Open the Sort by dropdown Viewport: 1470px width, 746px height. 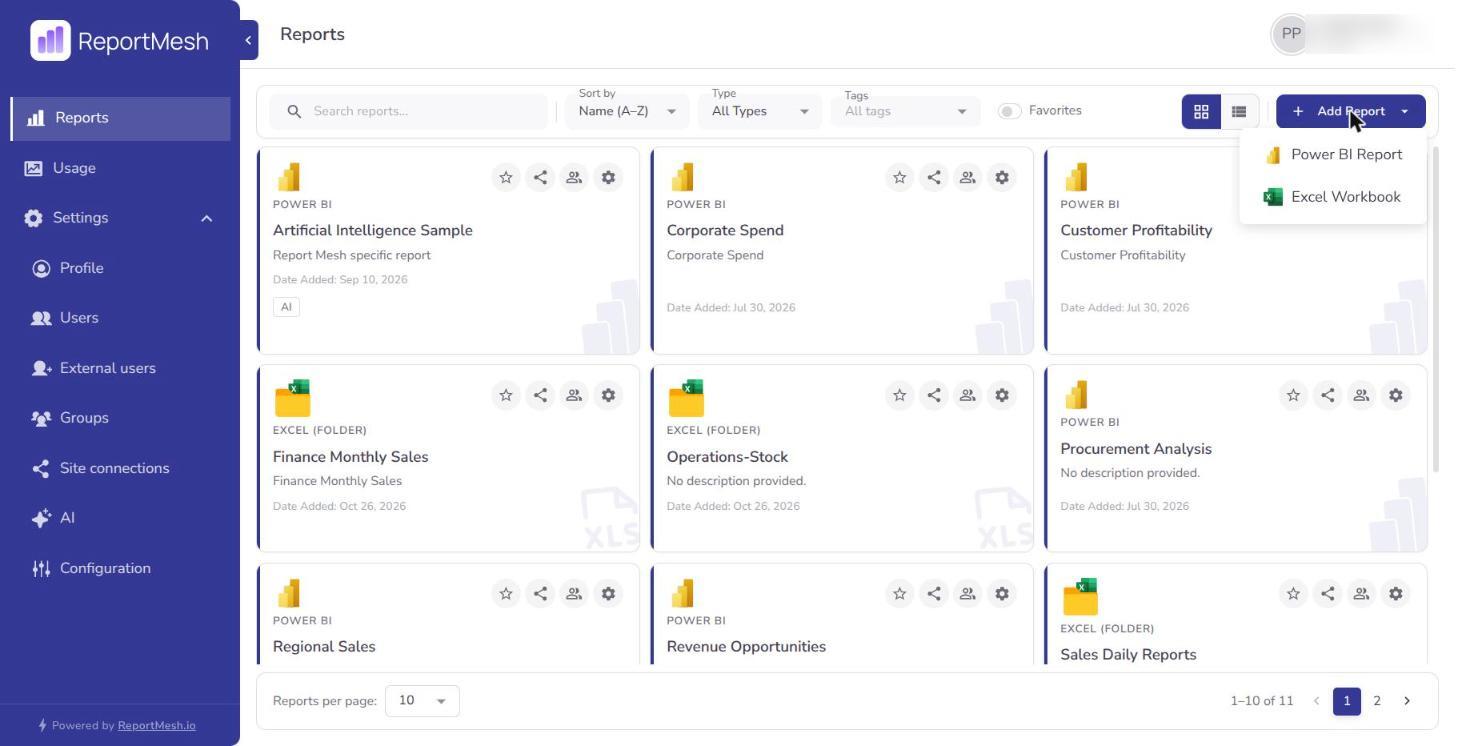click(627, 111)
